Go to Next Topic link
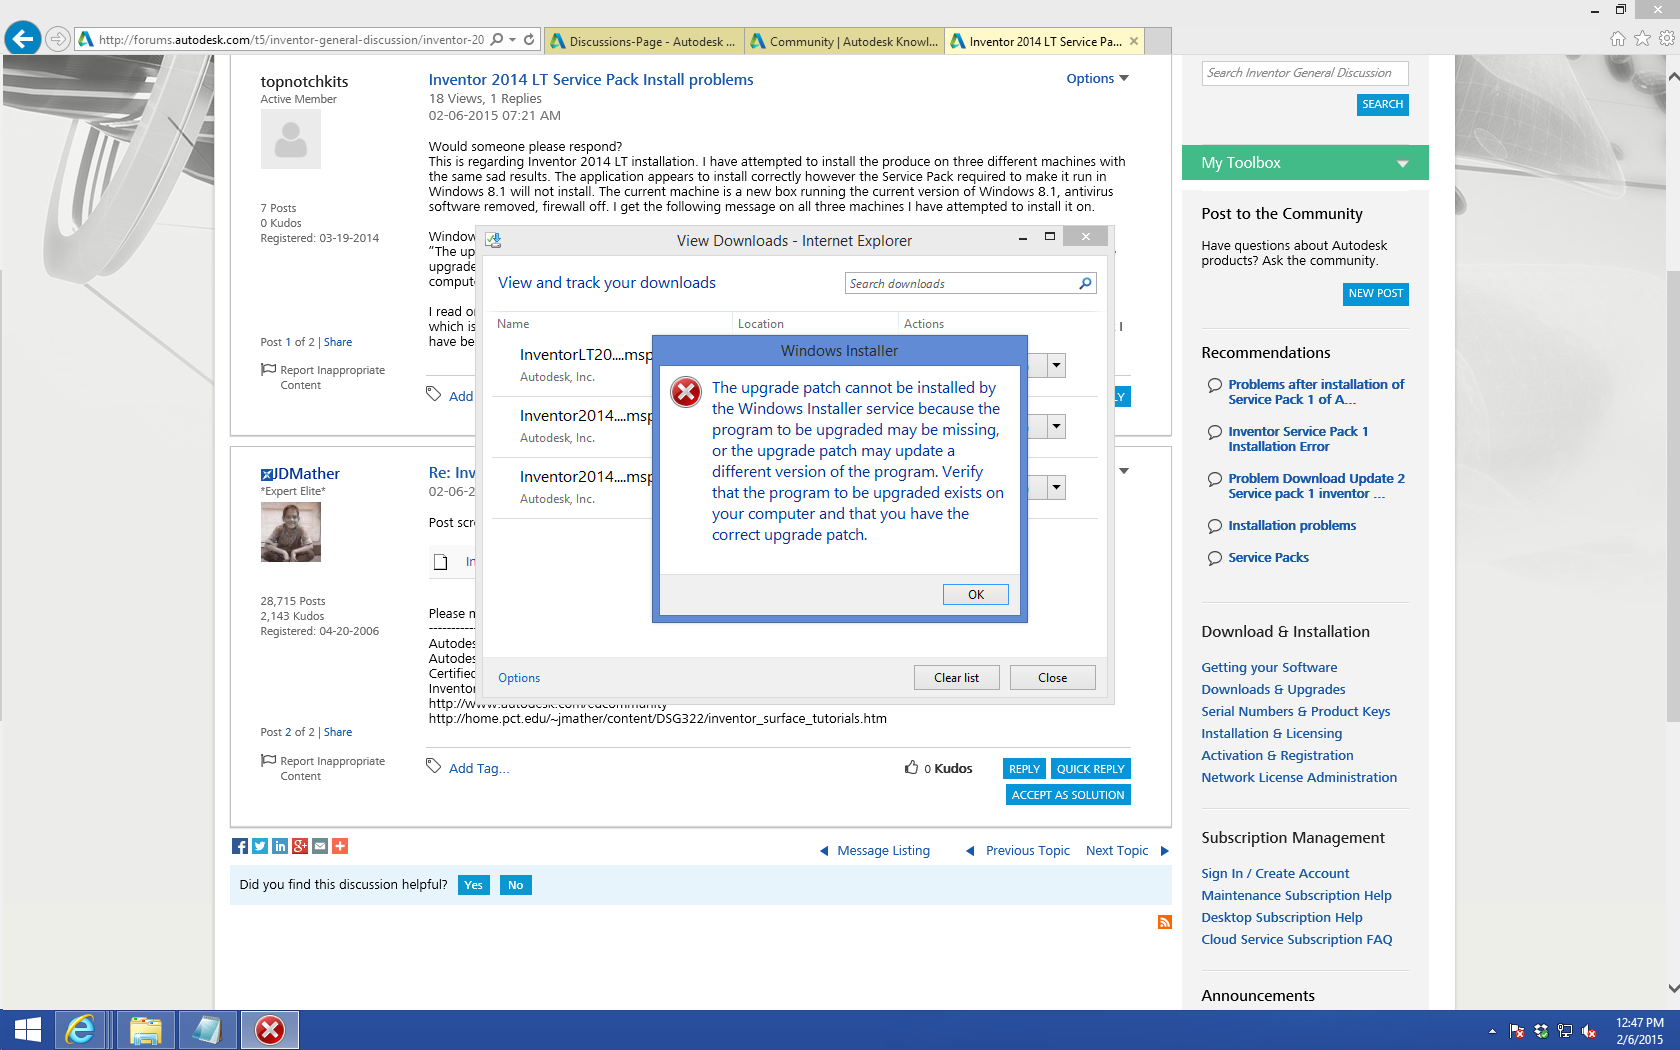Image resolution: width=1680 pixels, height=1050 pixels. point(1117,851)
